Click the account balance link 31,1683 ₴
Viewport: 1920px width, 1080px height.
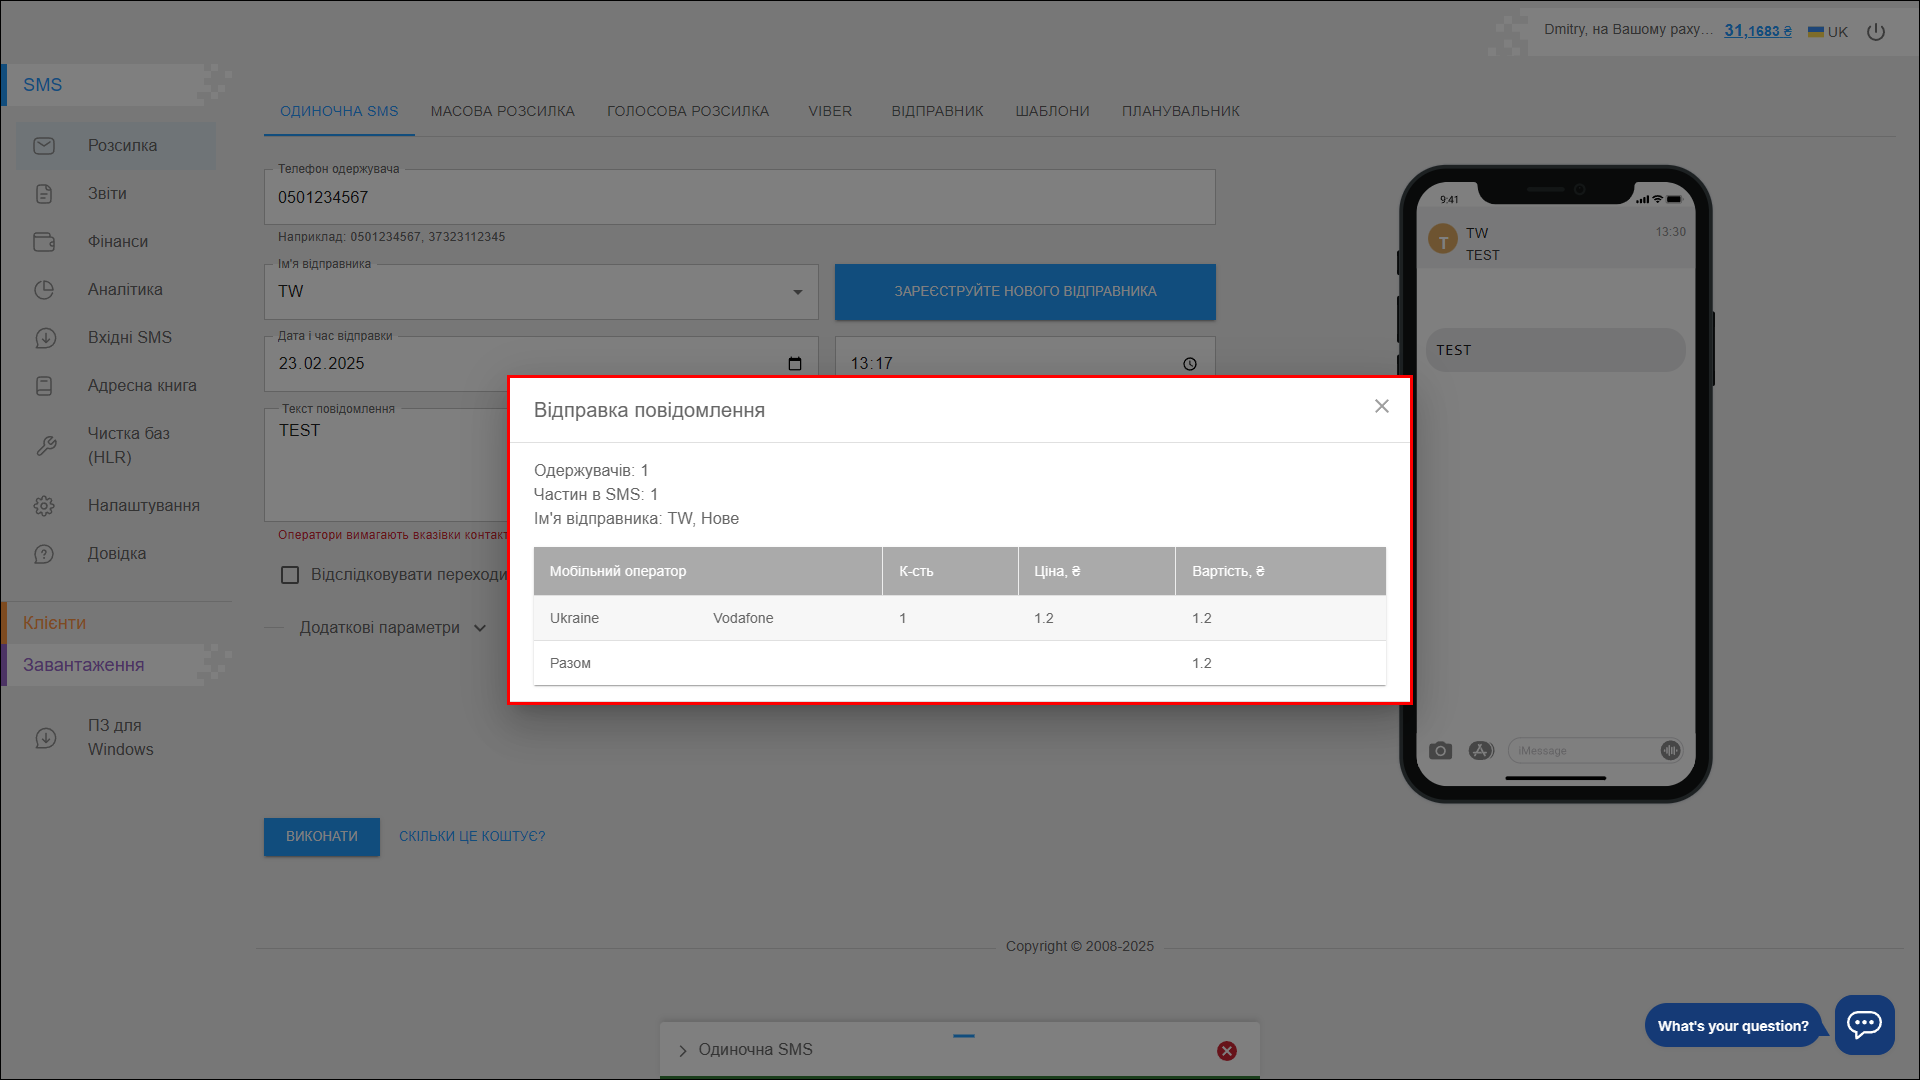coord(1757,31)
